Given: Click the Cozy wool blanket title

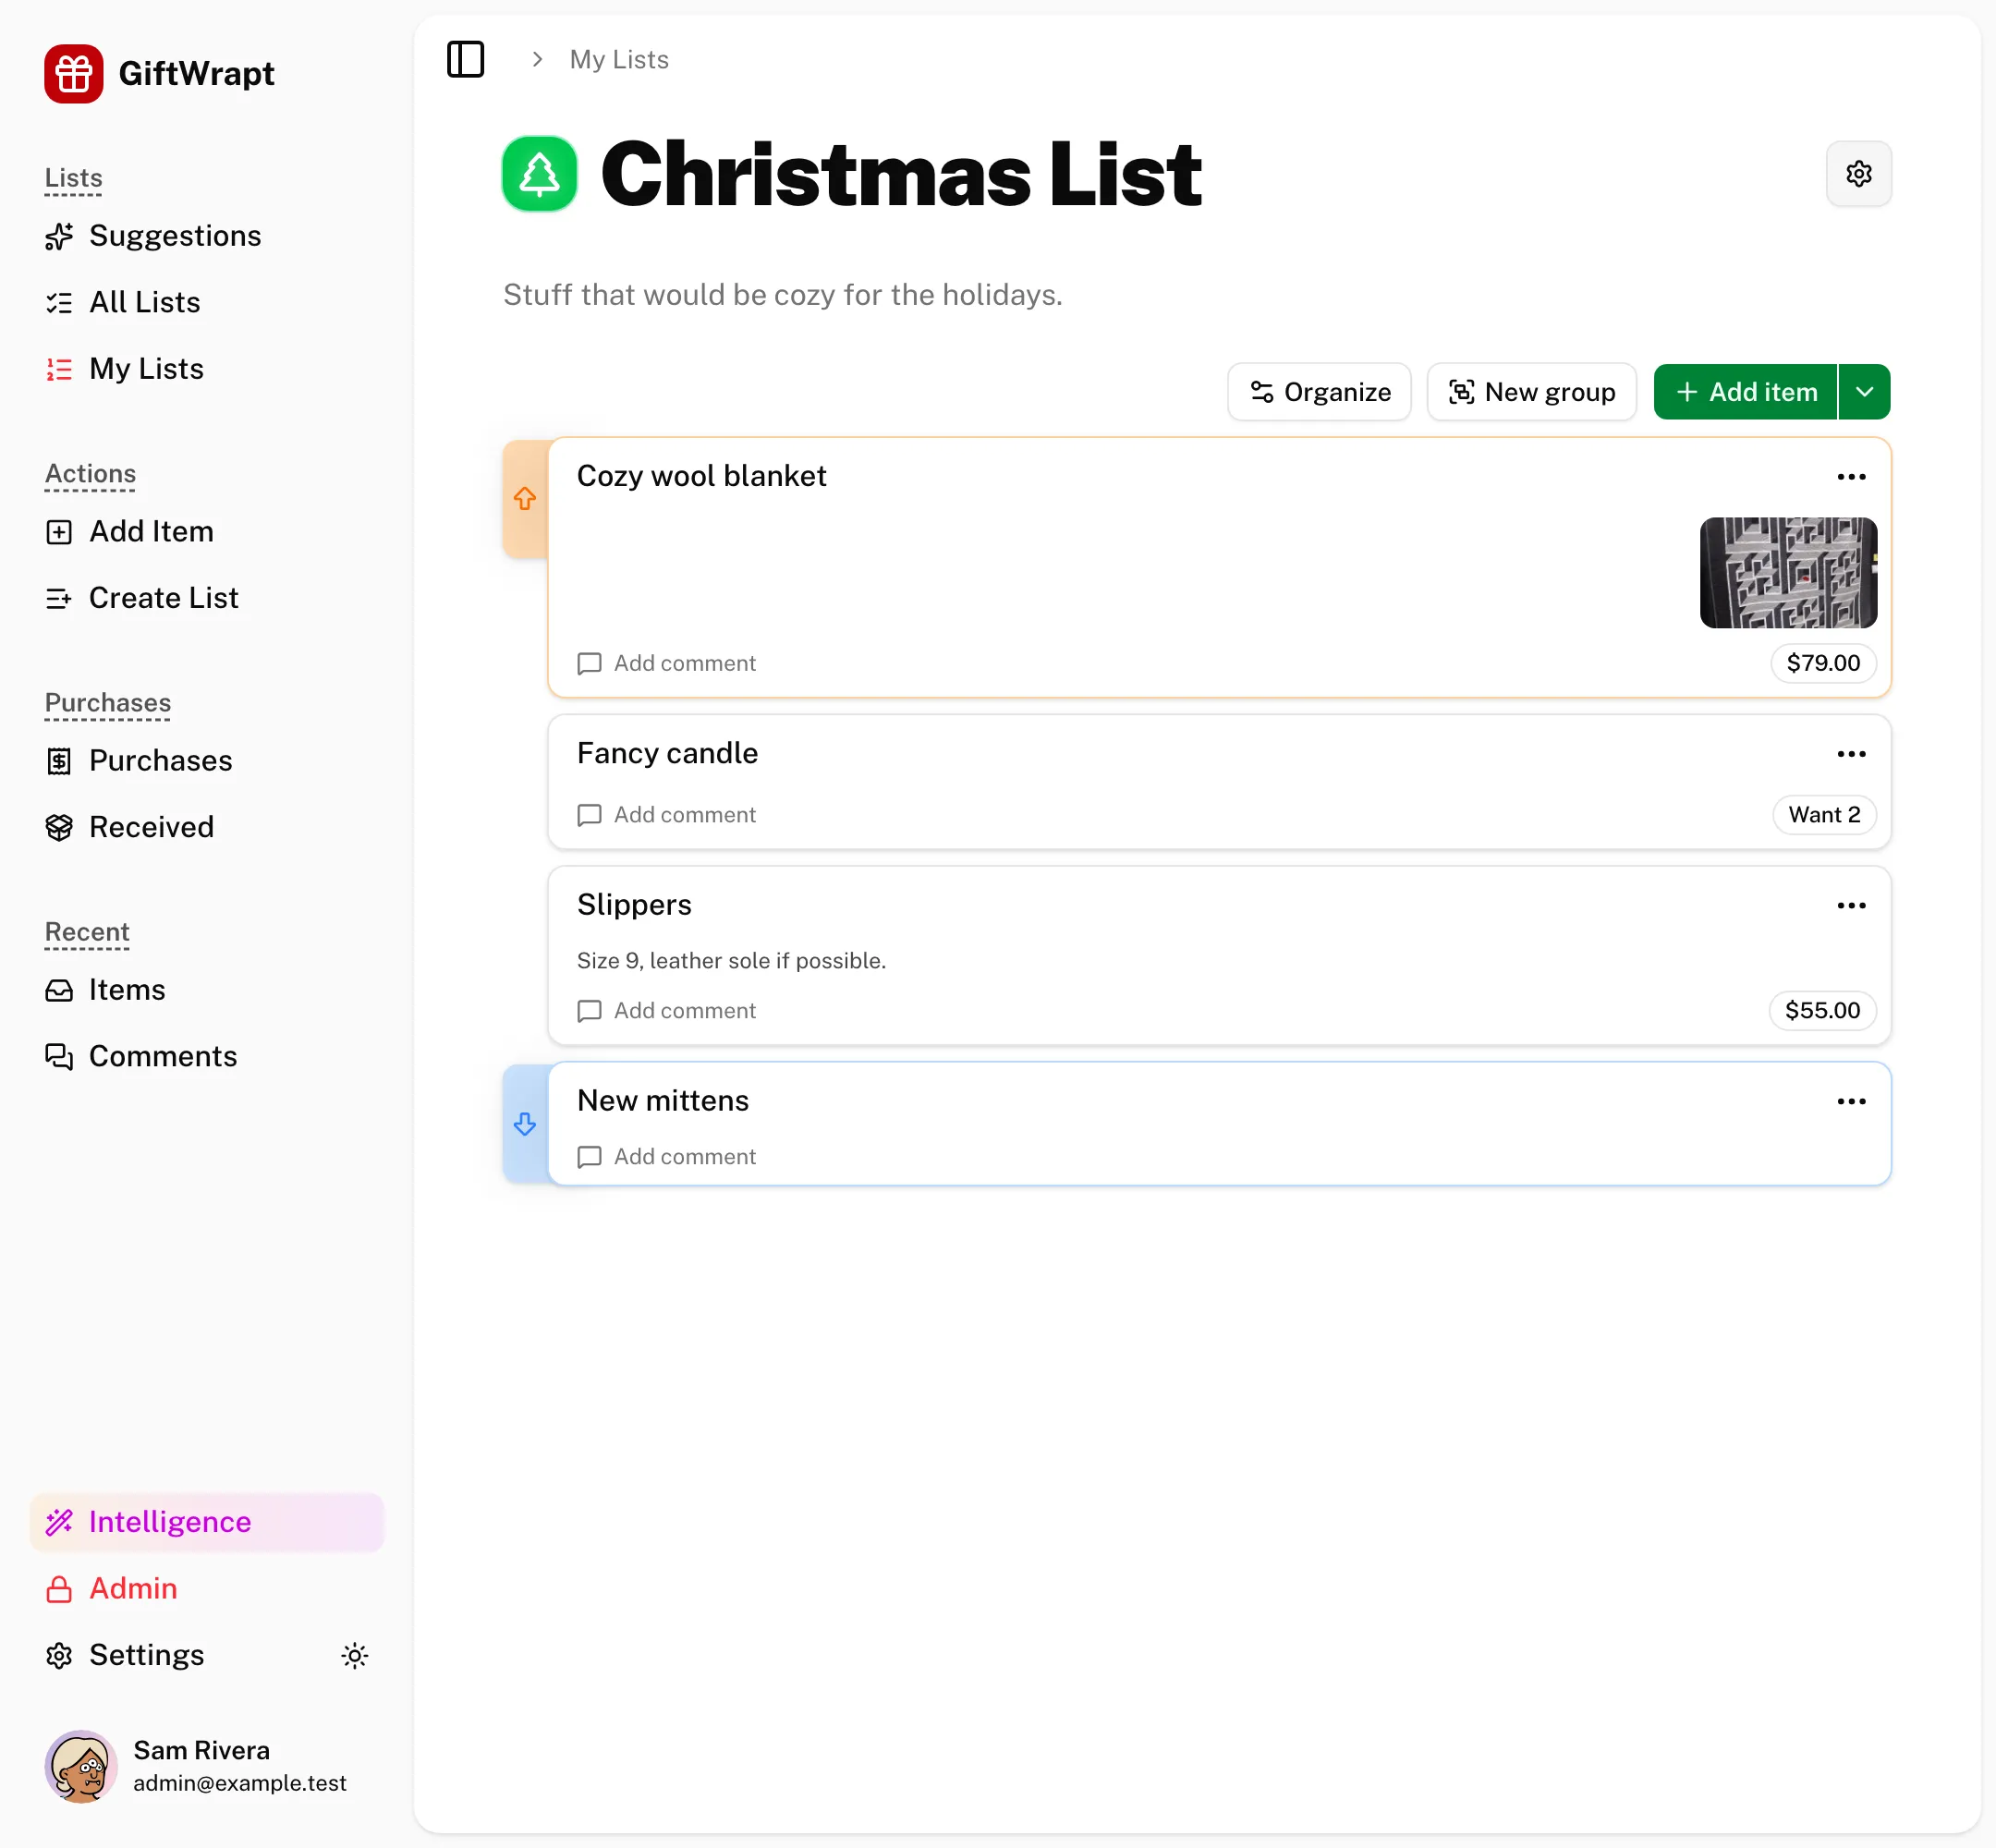Looking at the screenshot, I should coord(701,476).
